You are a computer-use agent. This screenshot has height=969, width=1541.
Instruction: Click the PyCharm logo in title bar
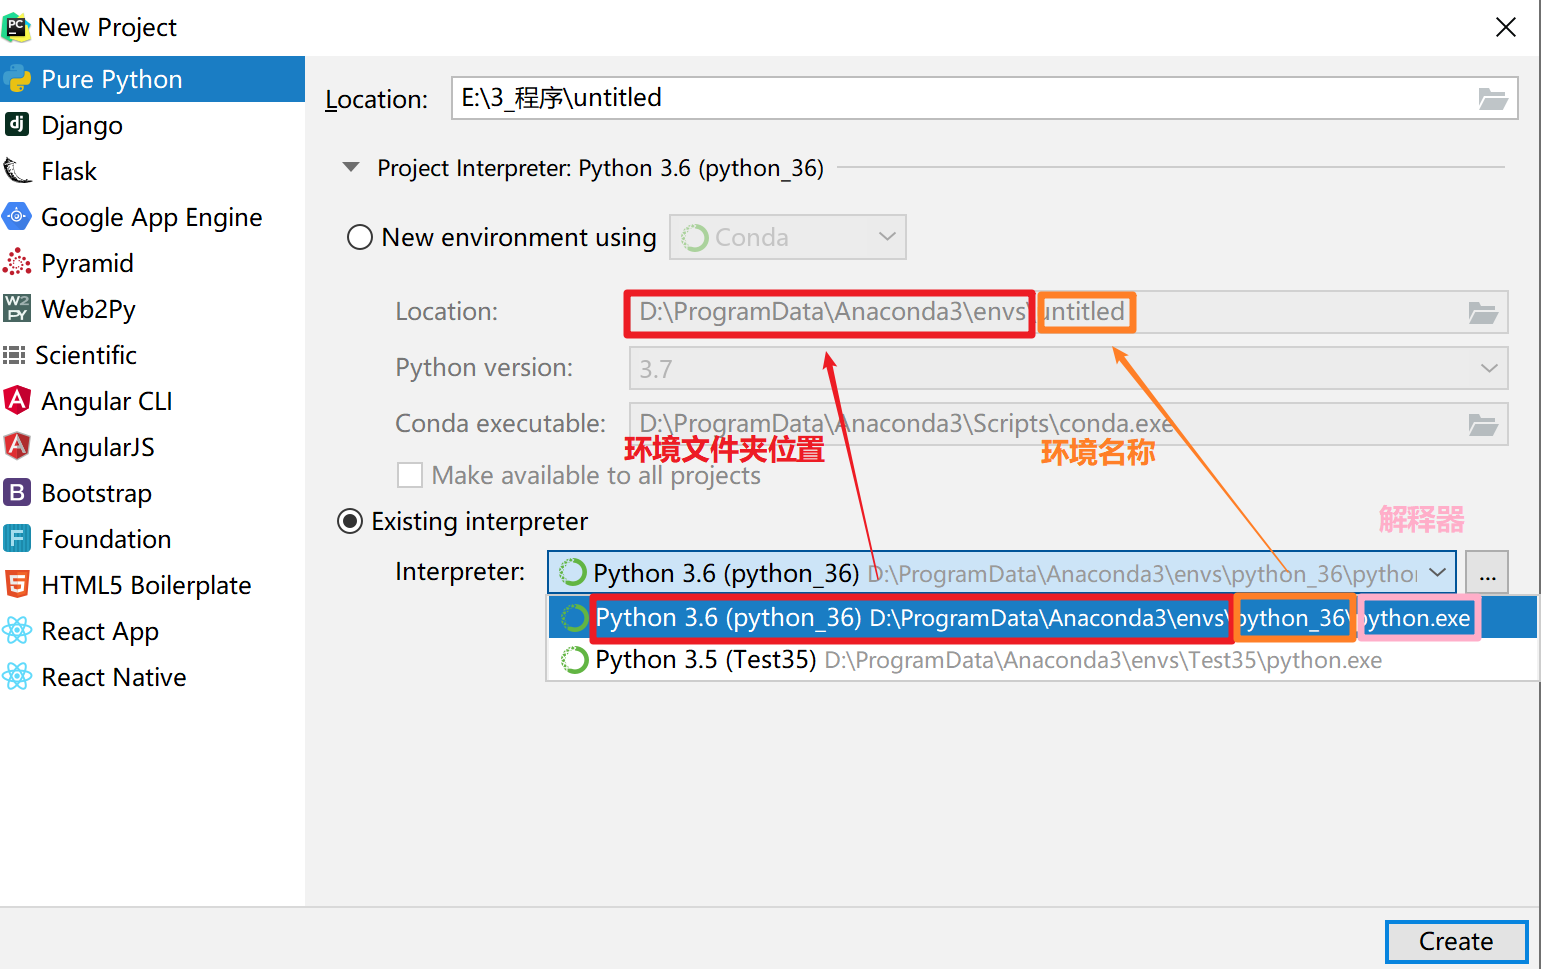click(17, 27)
